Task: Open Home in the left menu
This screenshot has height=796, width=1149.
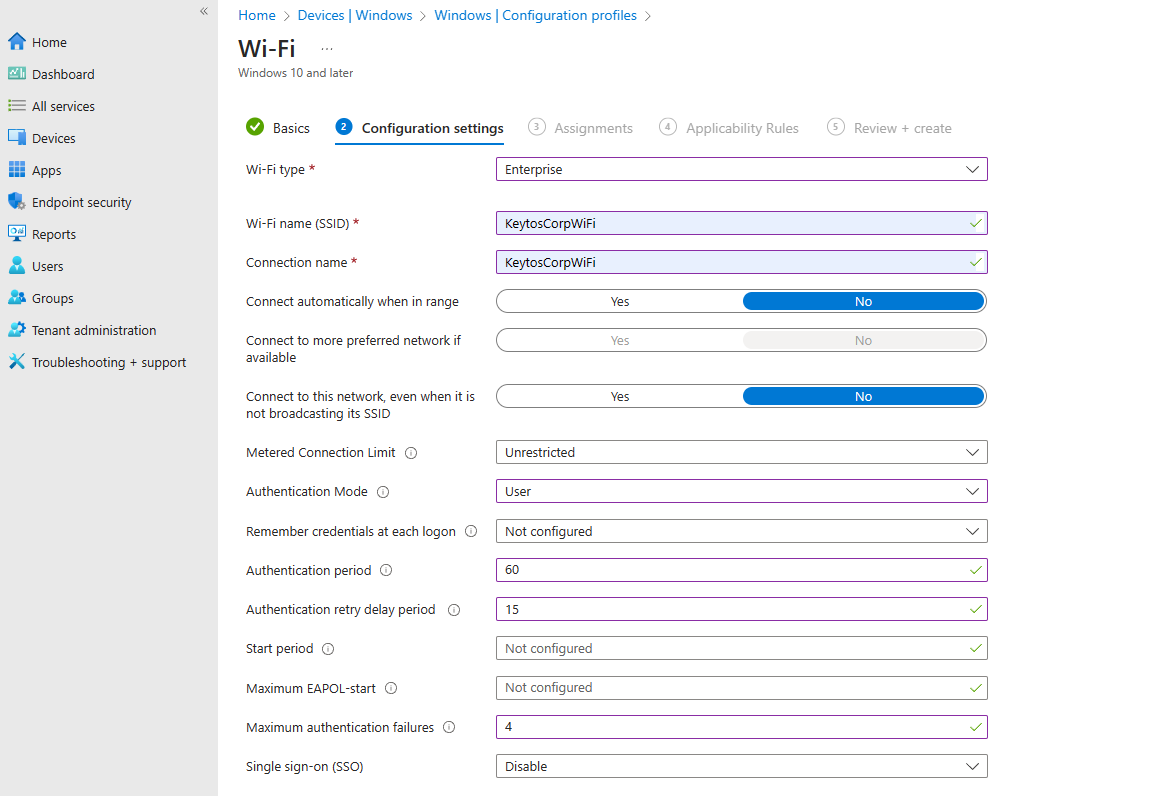Action: point(49,43)
